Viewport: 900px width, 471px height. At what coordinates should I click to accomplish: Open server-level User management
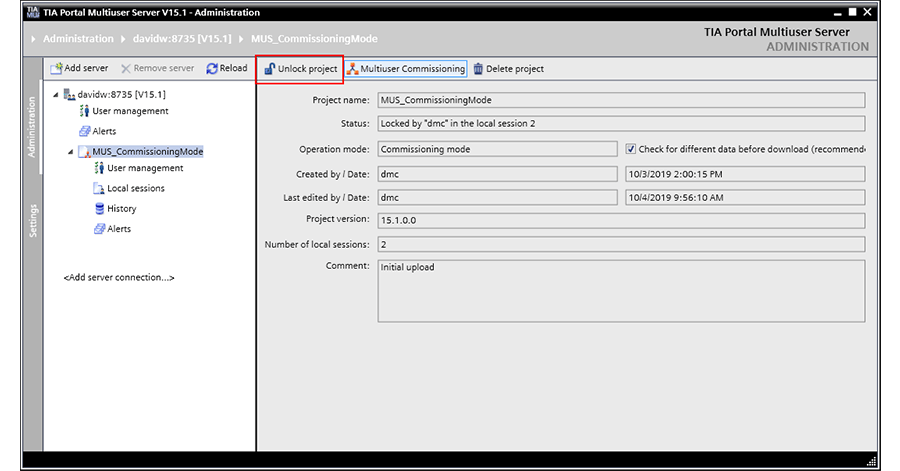(130, 111)
